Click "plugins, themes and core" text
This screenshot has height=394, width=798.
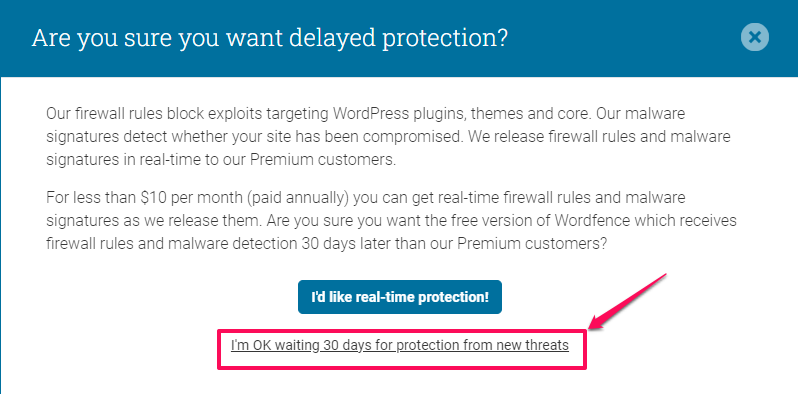point(503,114)
